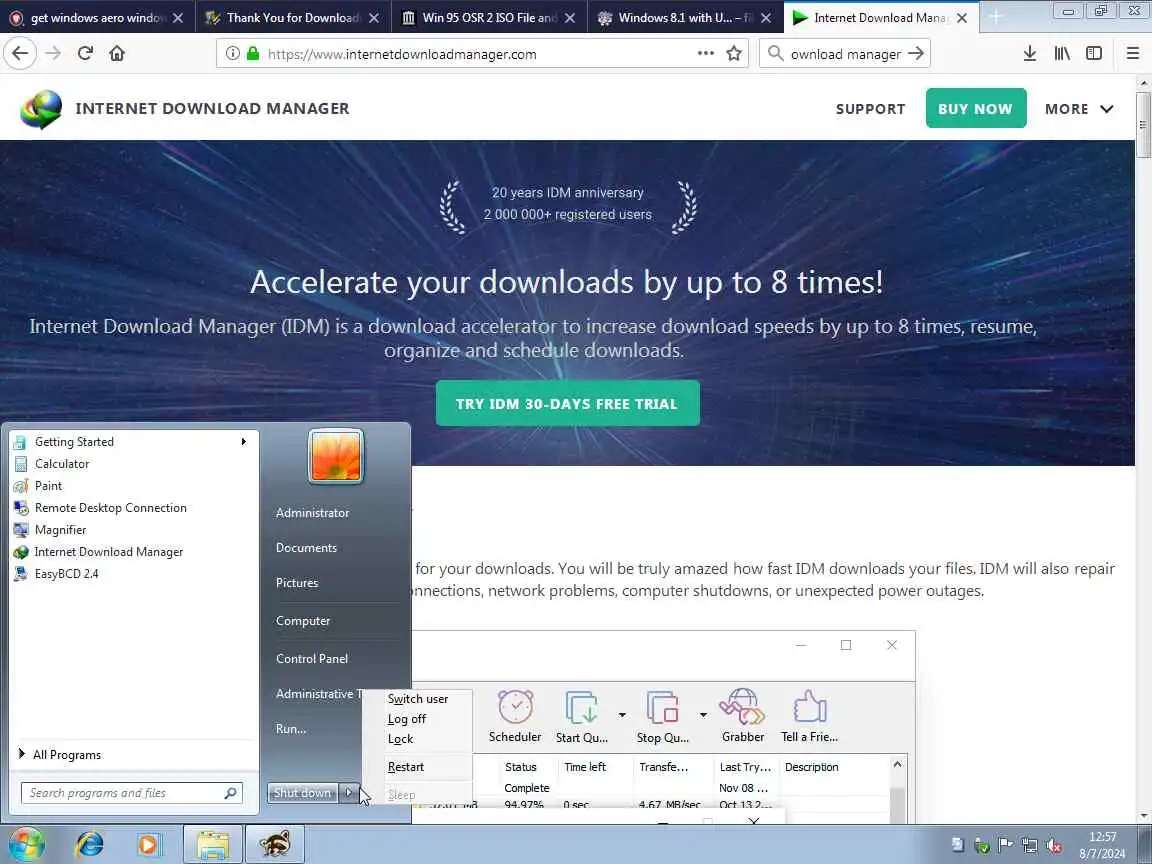Click the muted volume tray icon
The width and height of the screenshot is (1152, 864).
click(1054, 846)
